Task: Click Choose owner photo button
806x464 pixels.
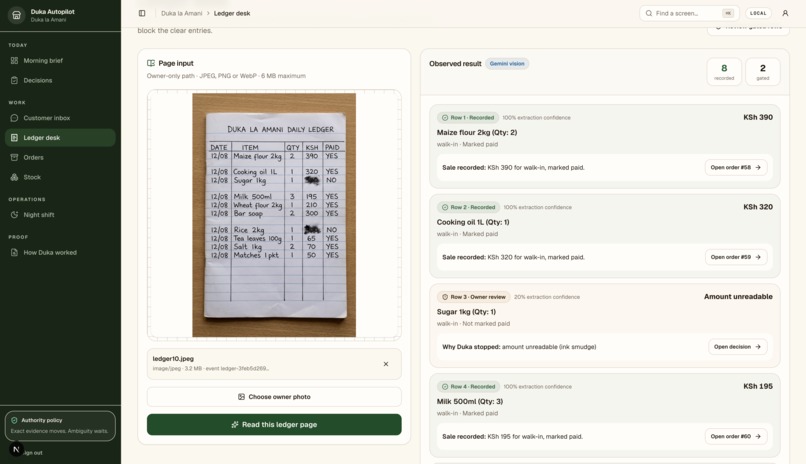Action: coord(274,397)
